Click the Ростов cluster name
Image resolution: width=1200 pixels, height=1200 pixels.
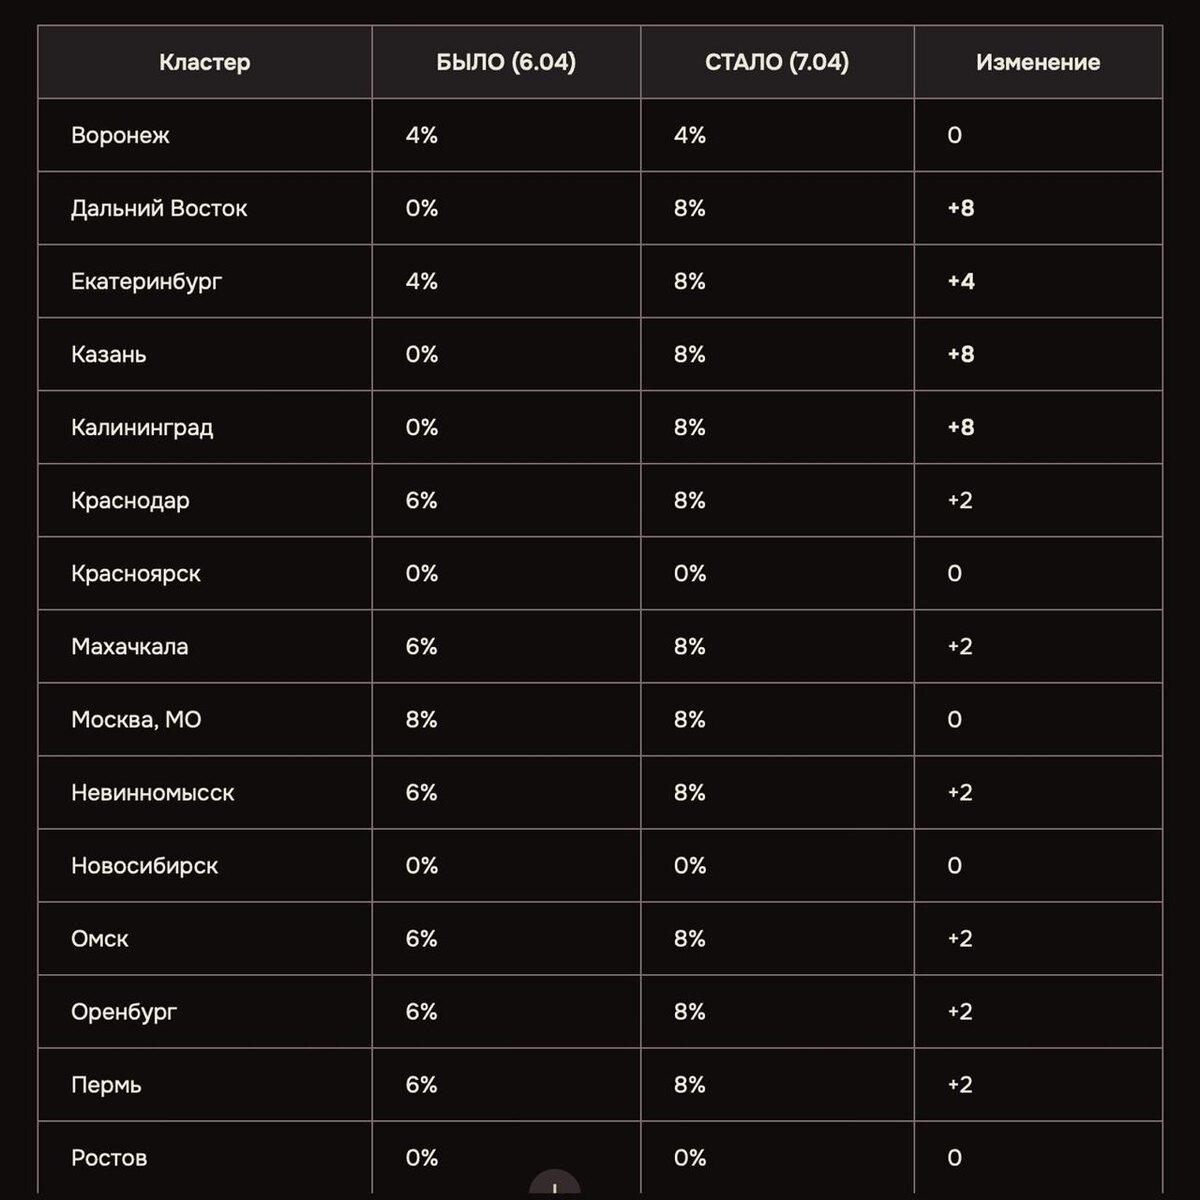coord(109,1157)
